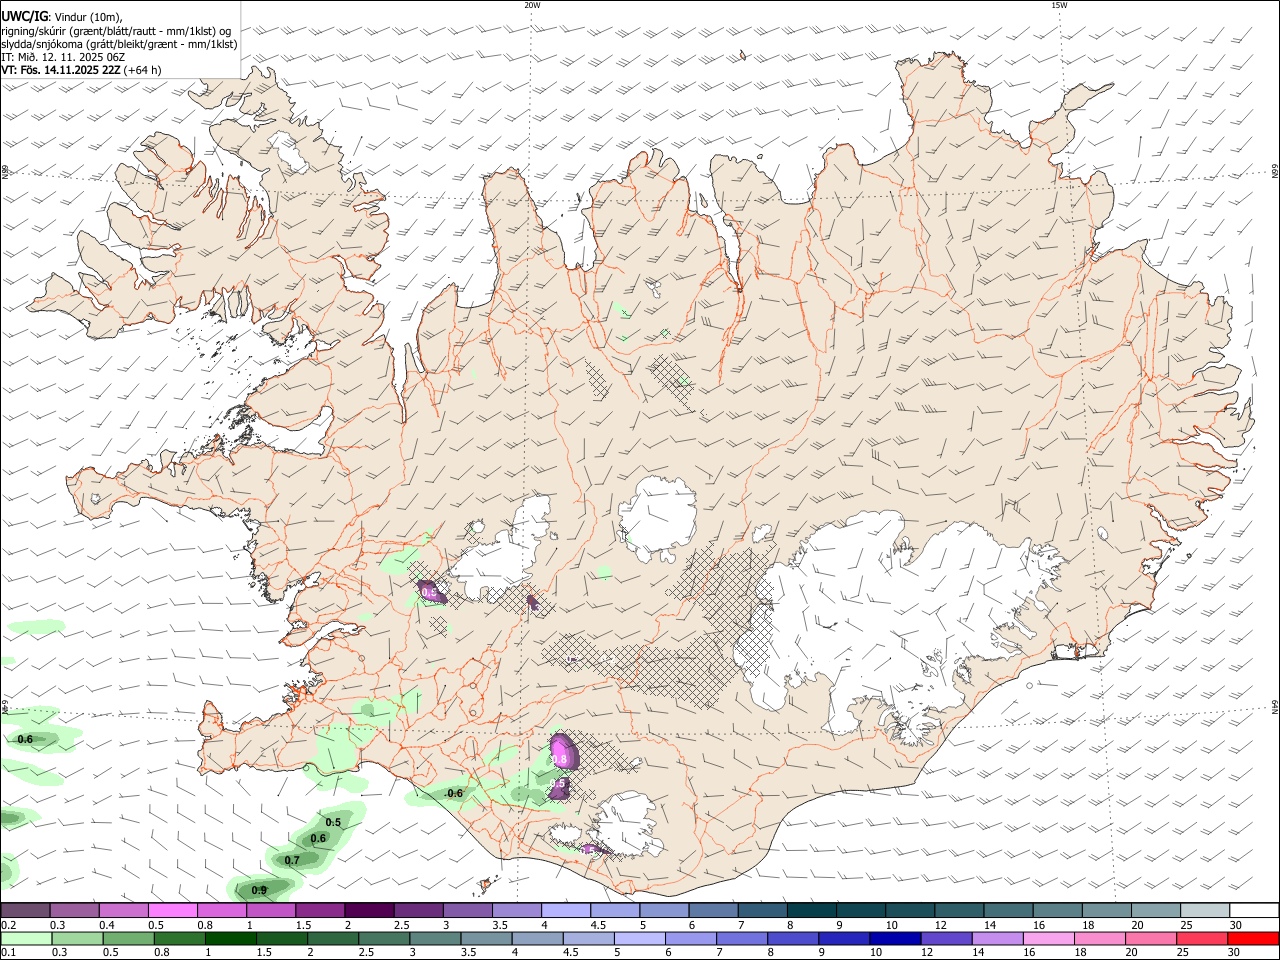1280x960 pixels.
Task: Click the 0.9 rain value over the sea
Action: [x=259, y=890]
